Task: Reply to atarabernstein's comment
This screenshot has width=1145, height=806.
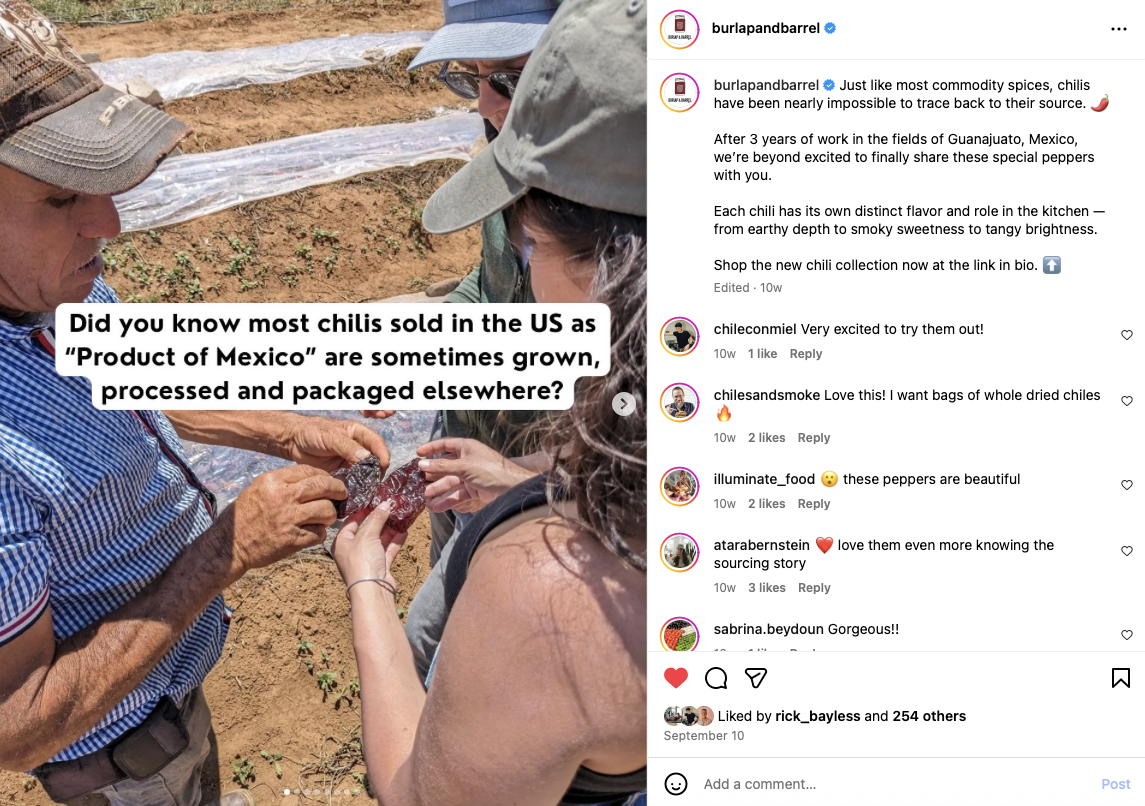Action: coord(813,588)
